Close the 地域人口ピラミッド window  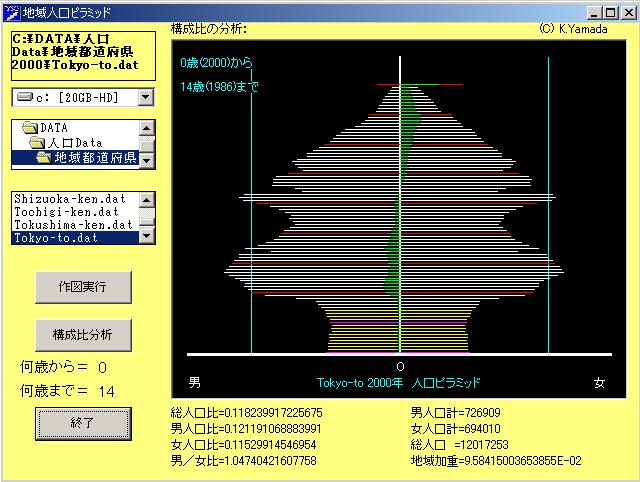point(629,13)
